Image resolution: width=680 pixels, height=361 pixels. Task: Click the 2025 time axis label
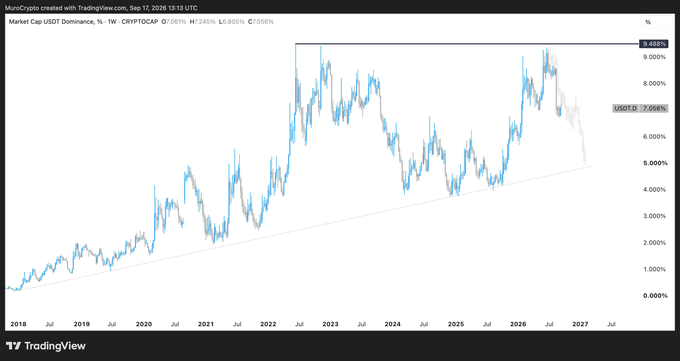[456, 324]
